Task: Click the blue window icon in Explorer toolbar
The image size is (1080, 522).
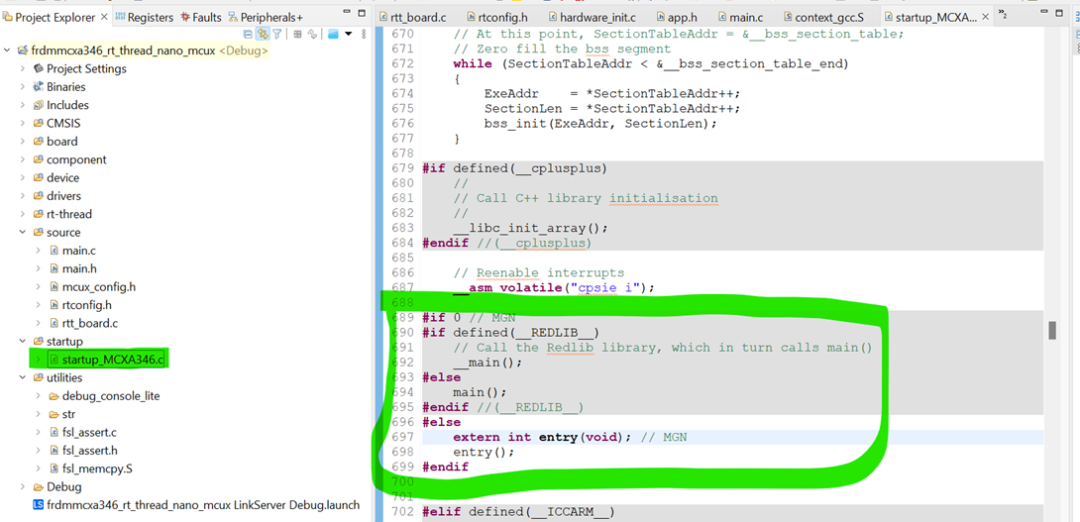Action: coord(333,34)
